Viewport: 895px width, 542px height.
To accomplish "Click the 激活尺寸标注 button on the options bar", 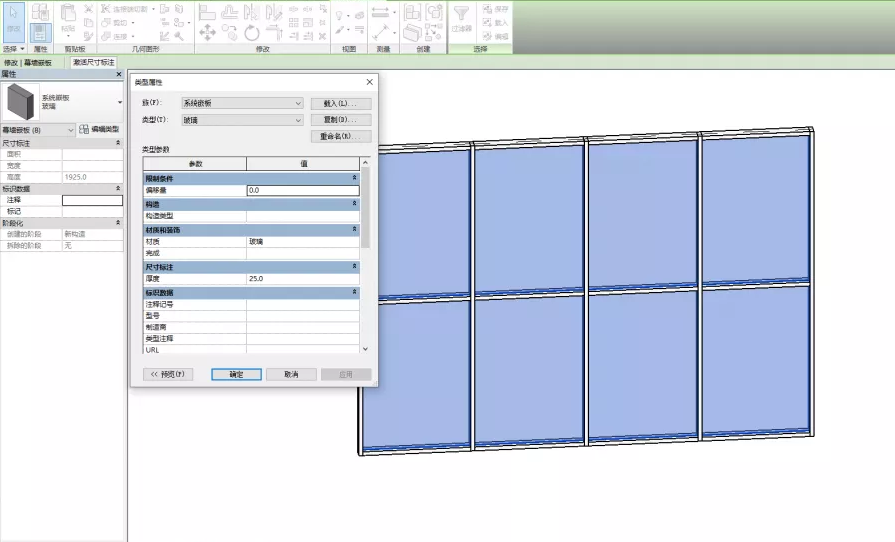I will (x=93, y=62).
